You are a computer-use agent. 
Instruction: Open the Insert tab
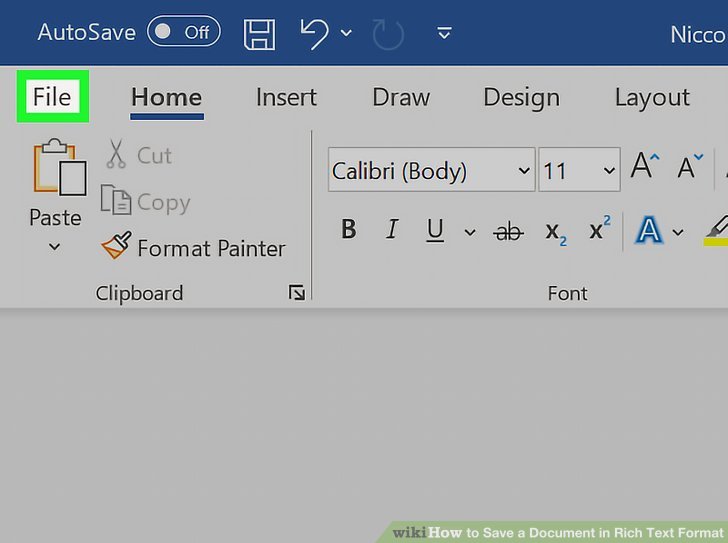(286, 97)
